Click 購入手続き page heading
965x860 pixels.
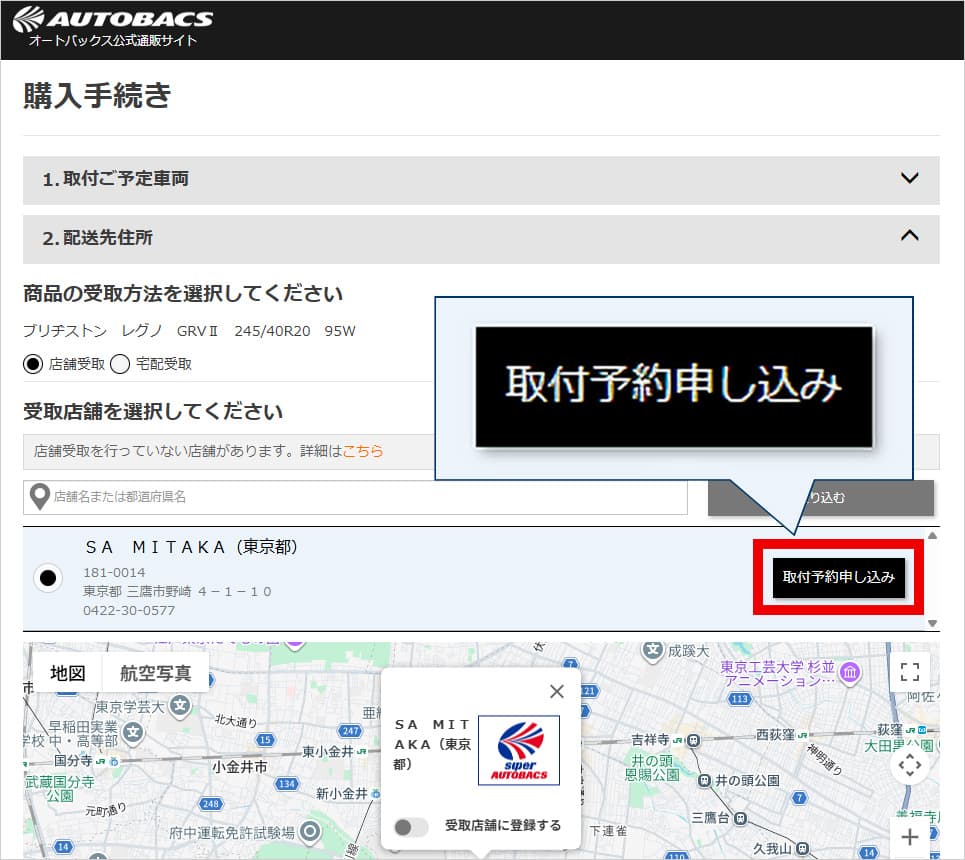[x=97, y=96]
